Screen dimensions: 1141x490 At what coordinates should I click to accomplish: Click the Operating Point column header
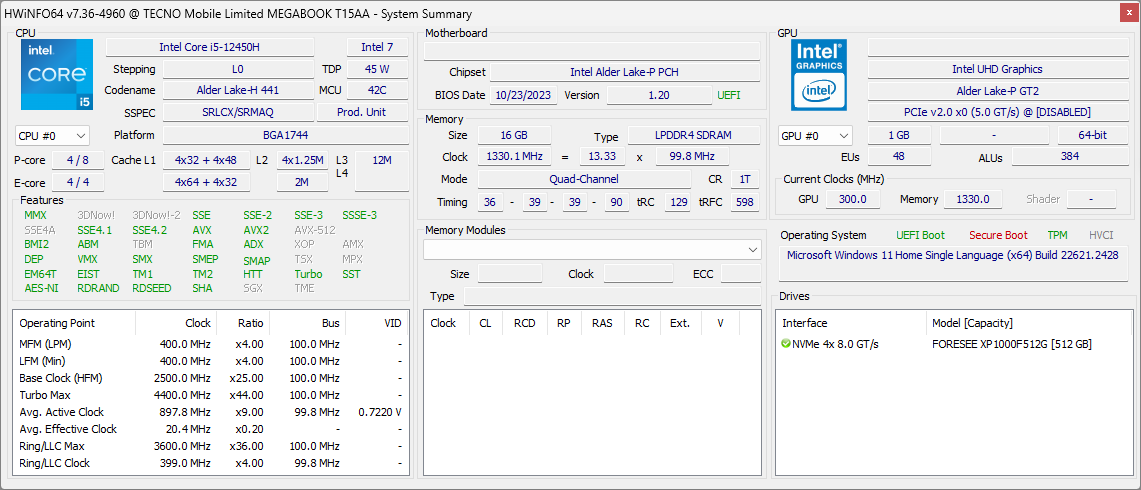(57, 323)
